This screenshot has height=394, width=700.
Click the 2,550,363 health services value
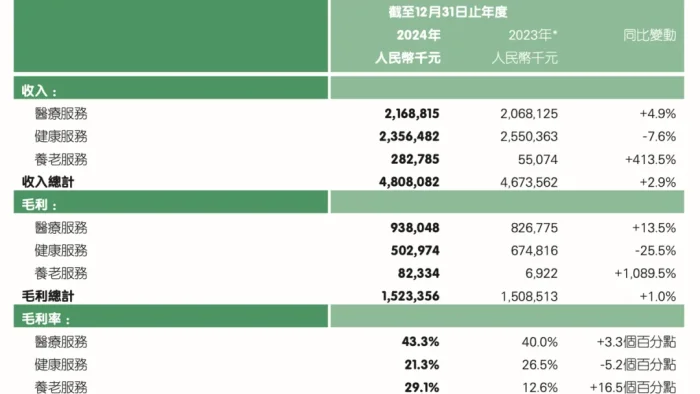point(529,136)
